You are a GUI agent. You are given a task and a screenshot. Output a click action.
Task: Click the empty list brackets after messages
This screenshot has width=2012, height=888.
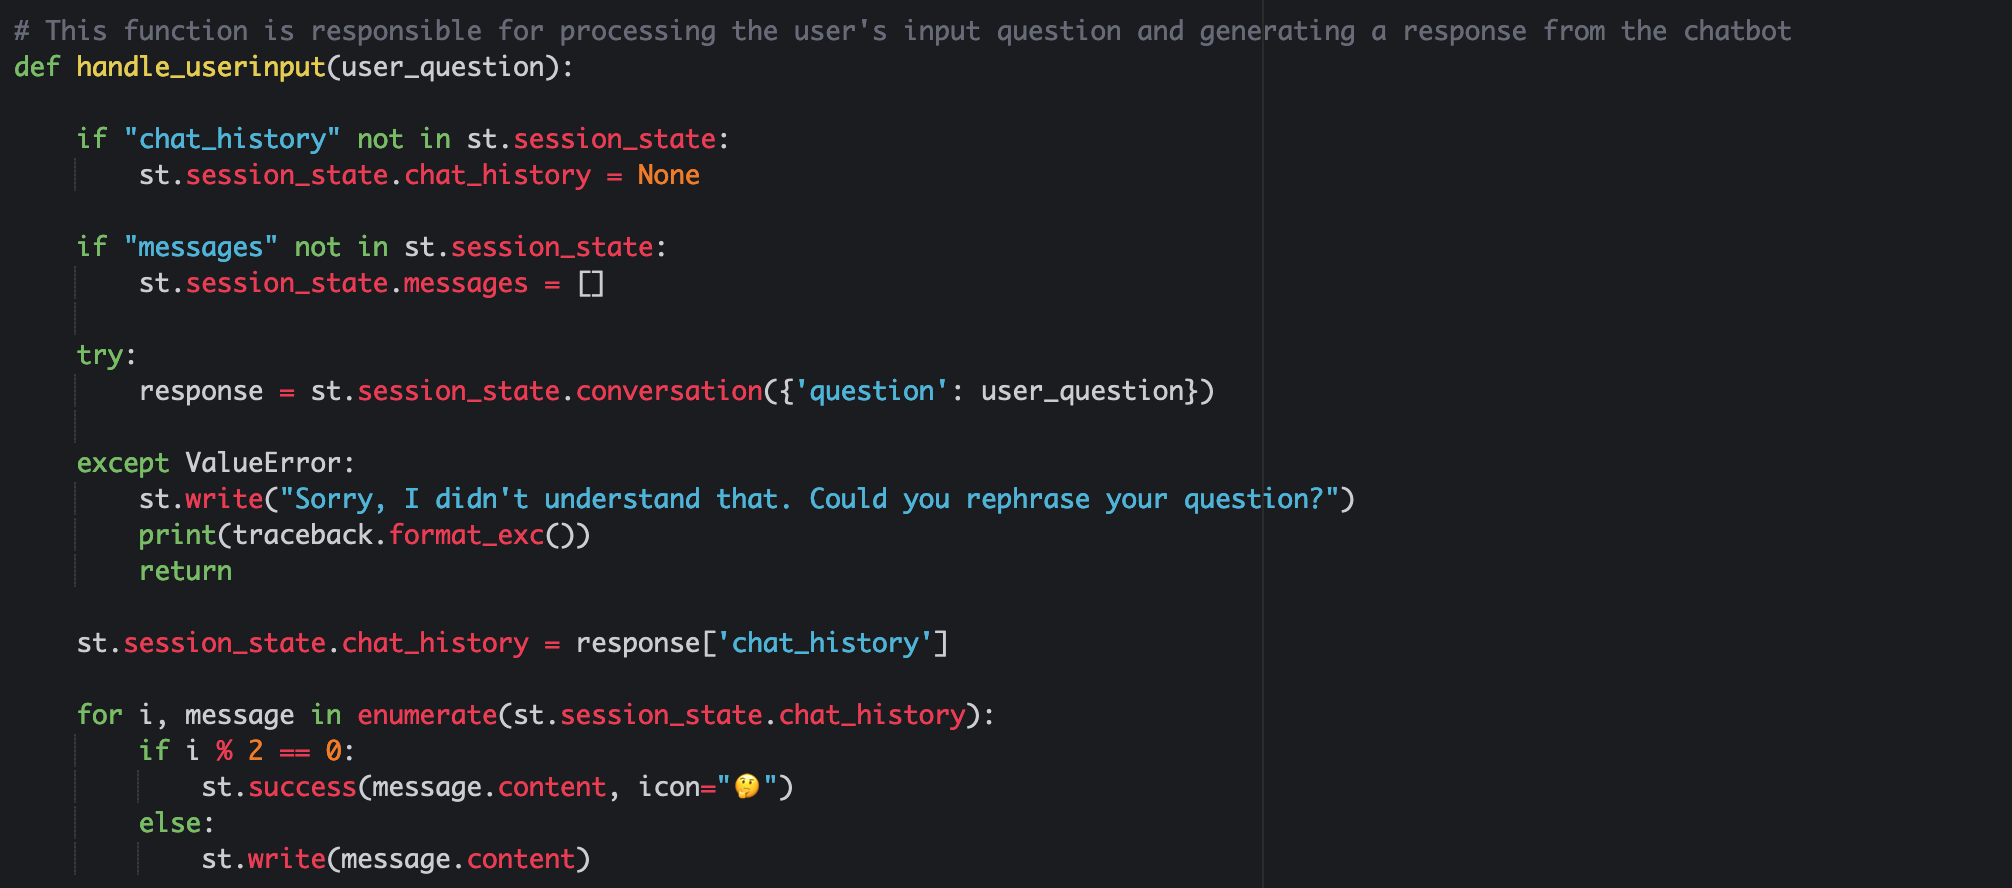pos(591,284)
